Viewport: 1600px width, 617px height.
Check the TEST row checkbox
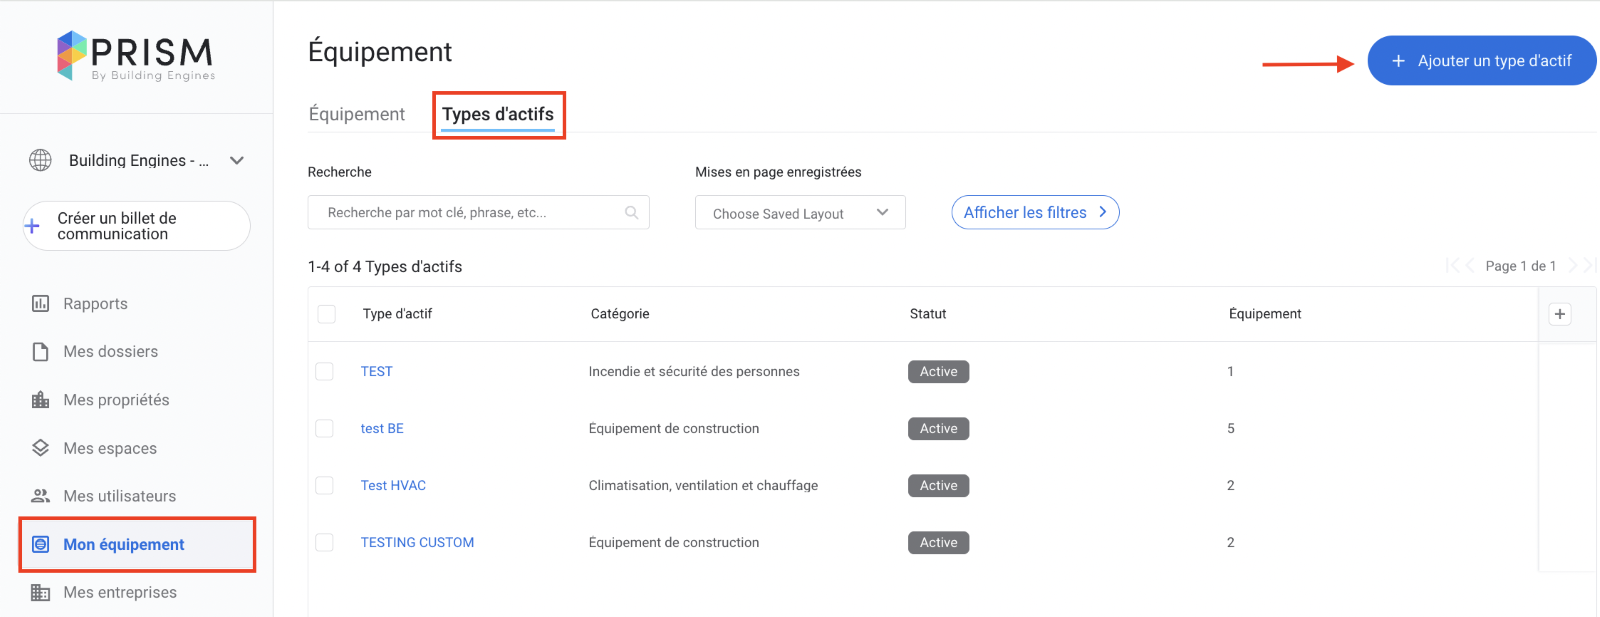pos(325,371)
